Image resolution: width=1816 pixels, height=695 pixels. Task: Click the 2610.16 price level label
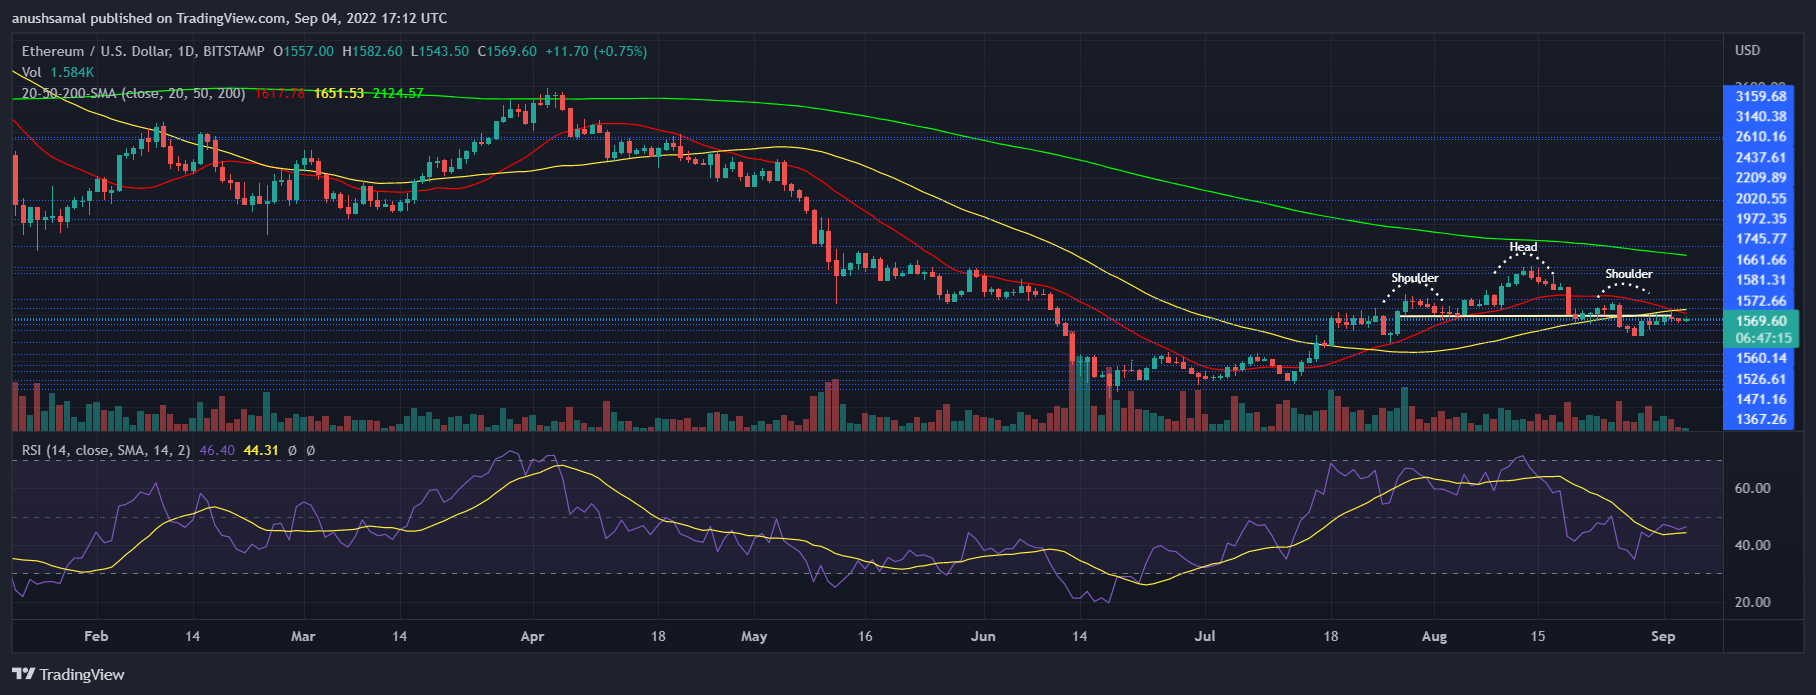1761,137
